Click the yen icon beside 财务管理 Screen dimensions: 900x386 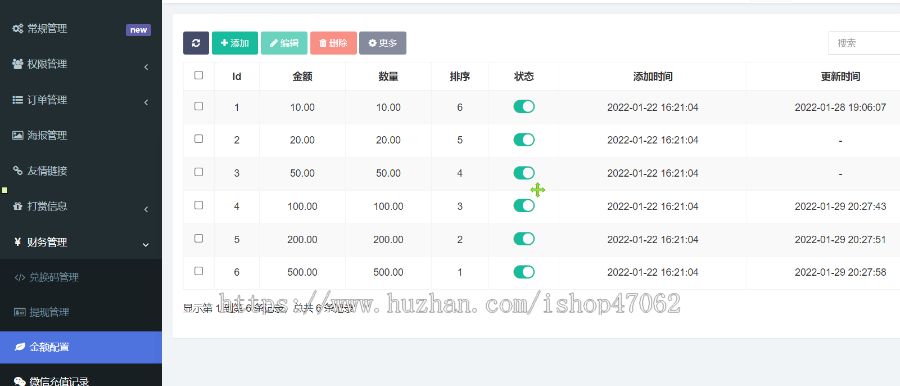pos(18,242)
